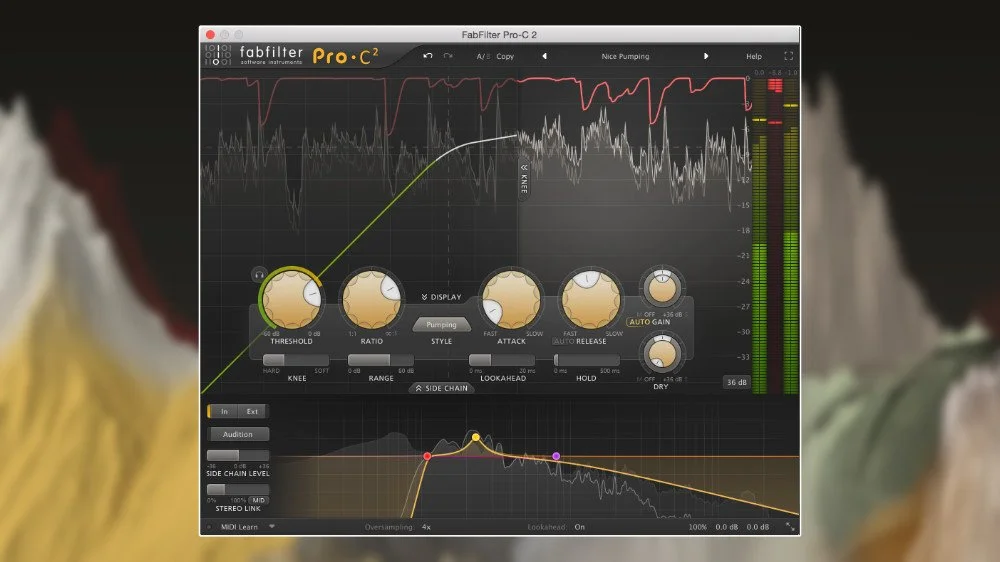Click the MIDI indicator dot icon
This screenshot has width=1000, height=562.
pyautogui.click(x=209, y=527)
